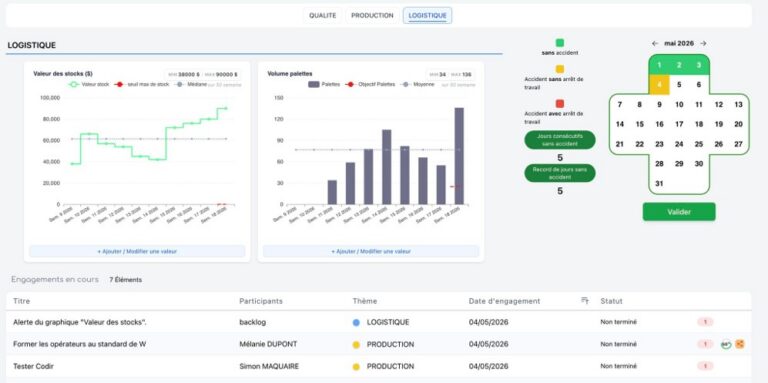
Task: Toggle Palettes legend series
Action: (324, 85)
